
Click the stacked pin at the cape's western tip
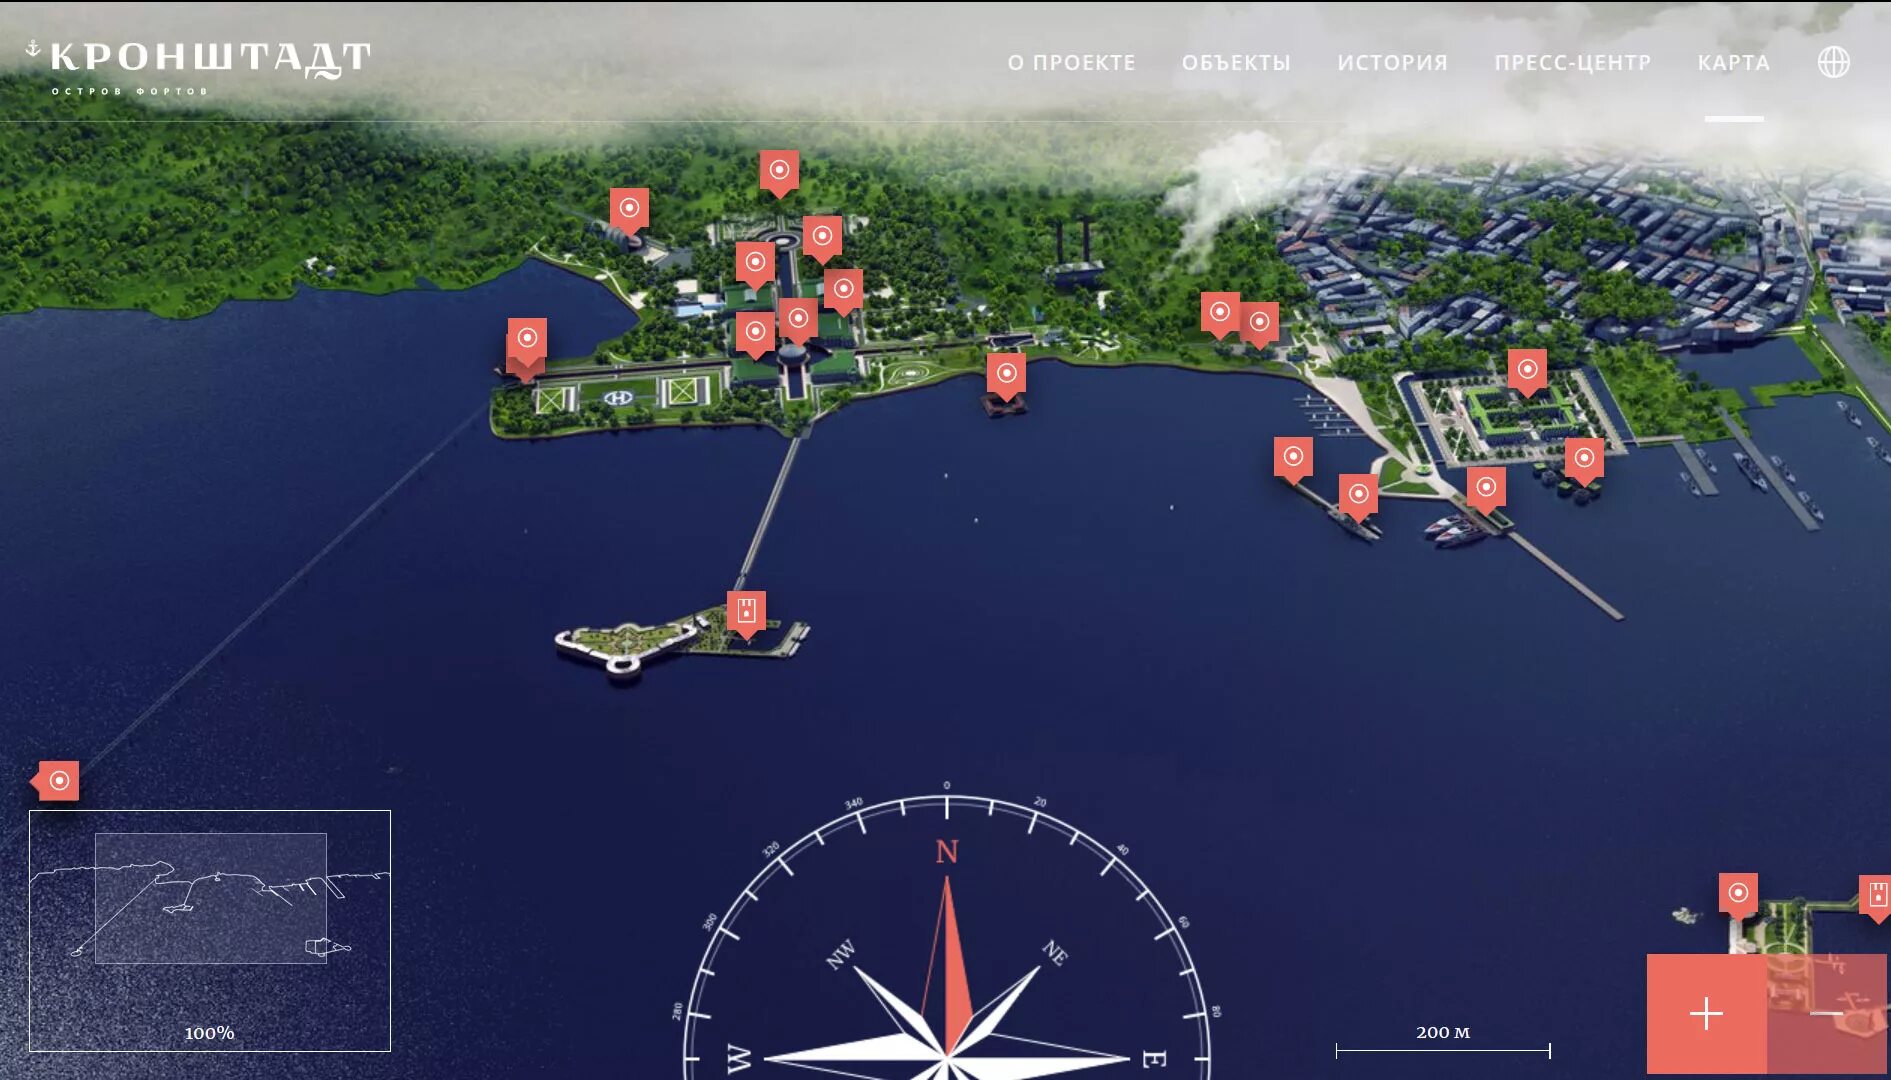[527, 340]
